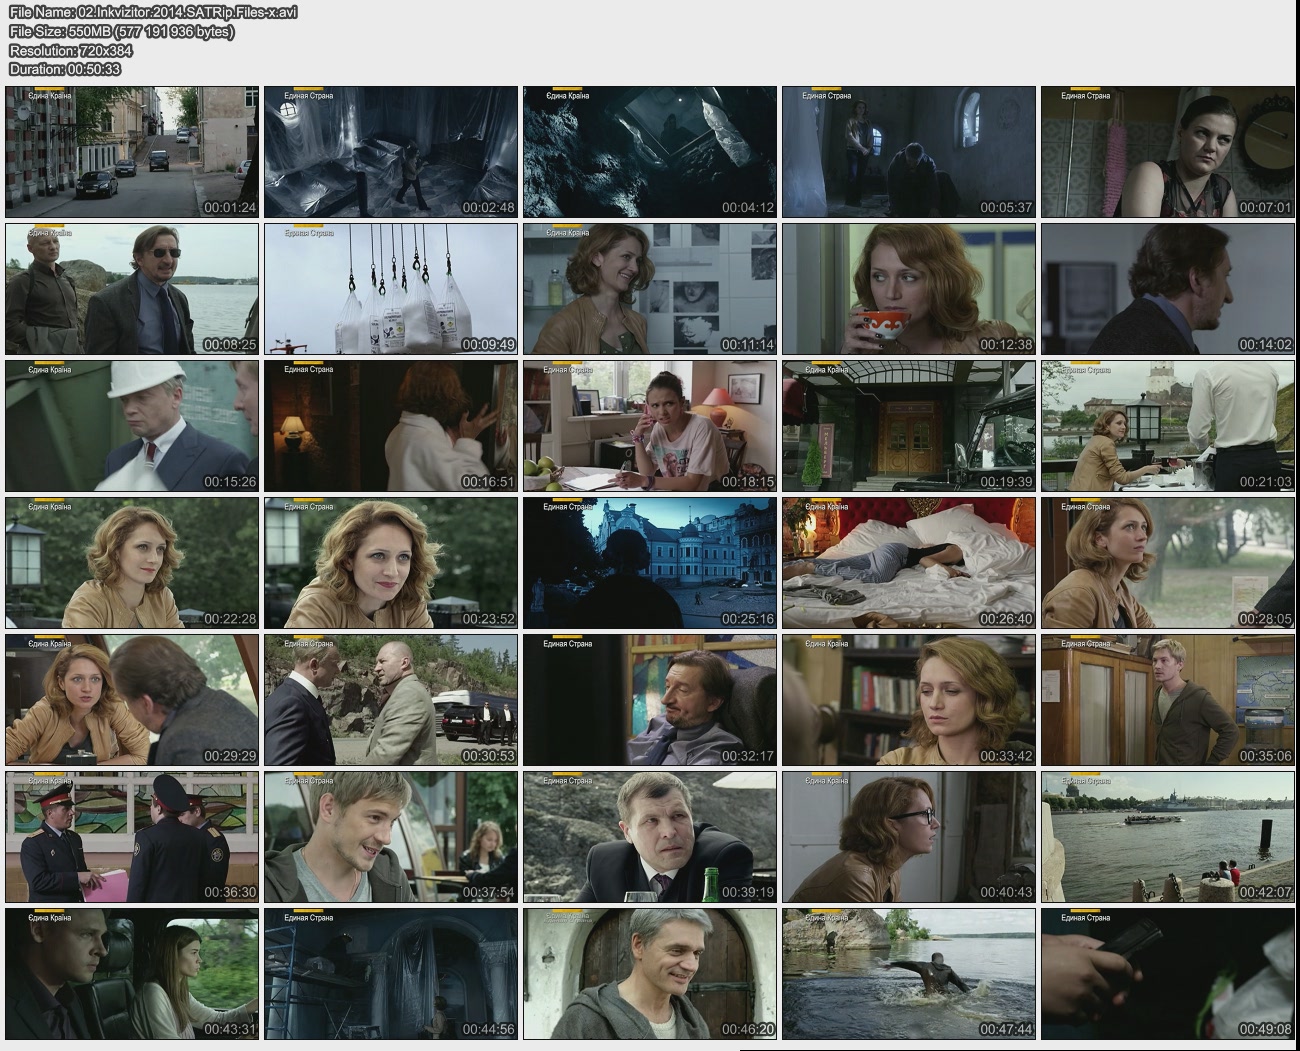Select the 00:42:07 river and boat thumbnail
This screenshot has height=1051, width=1300.
(1167, 837)
